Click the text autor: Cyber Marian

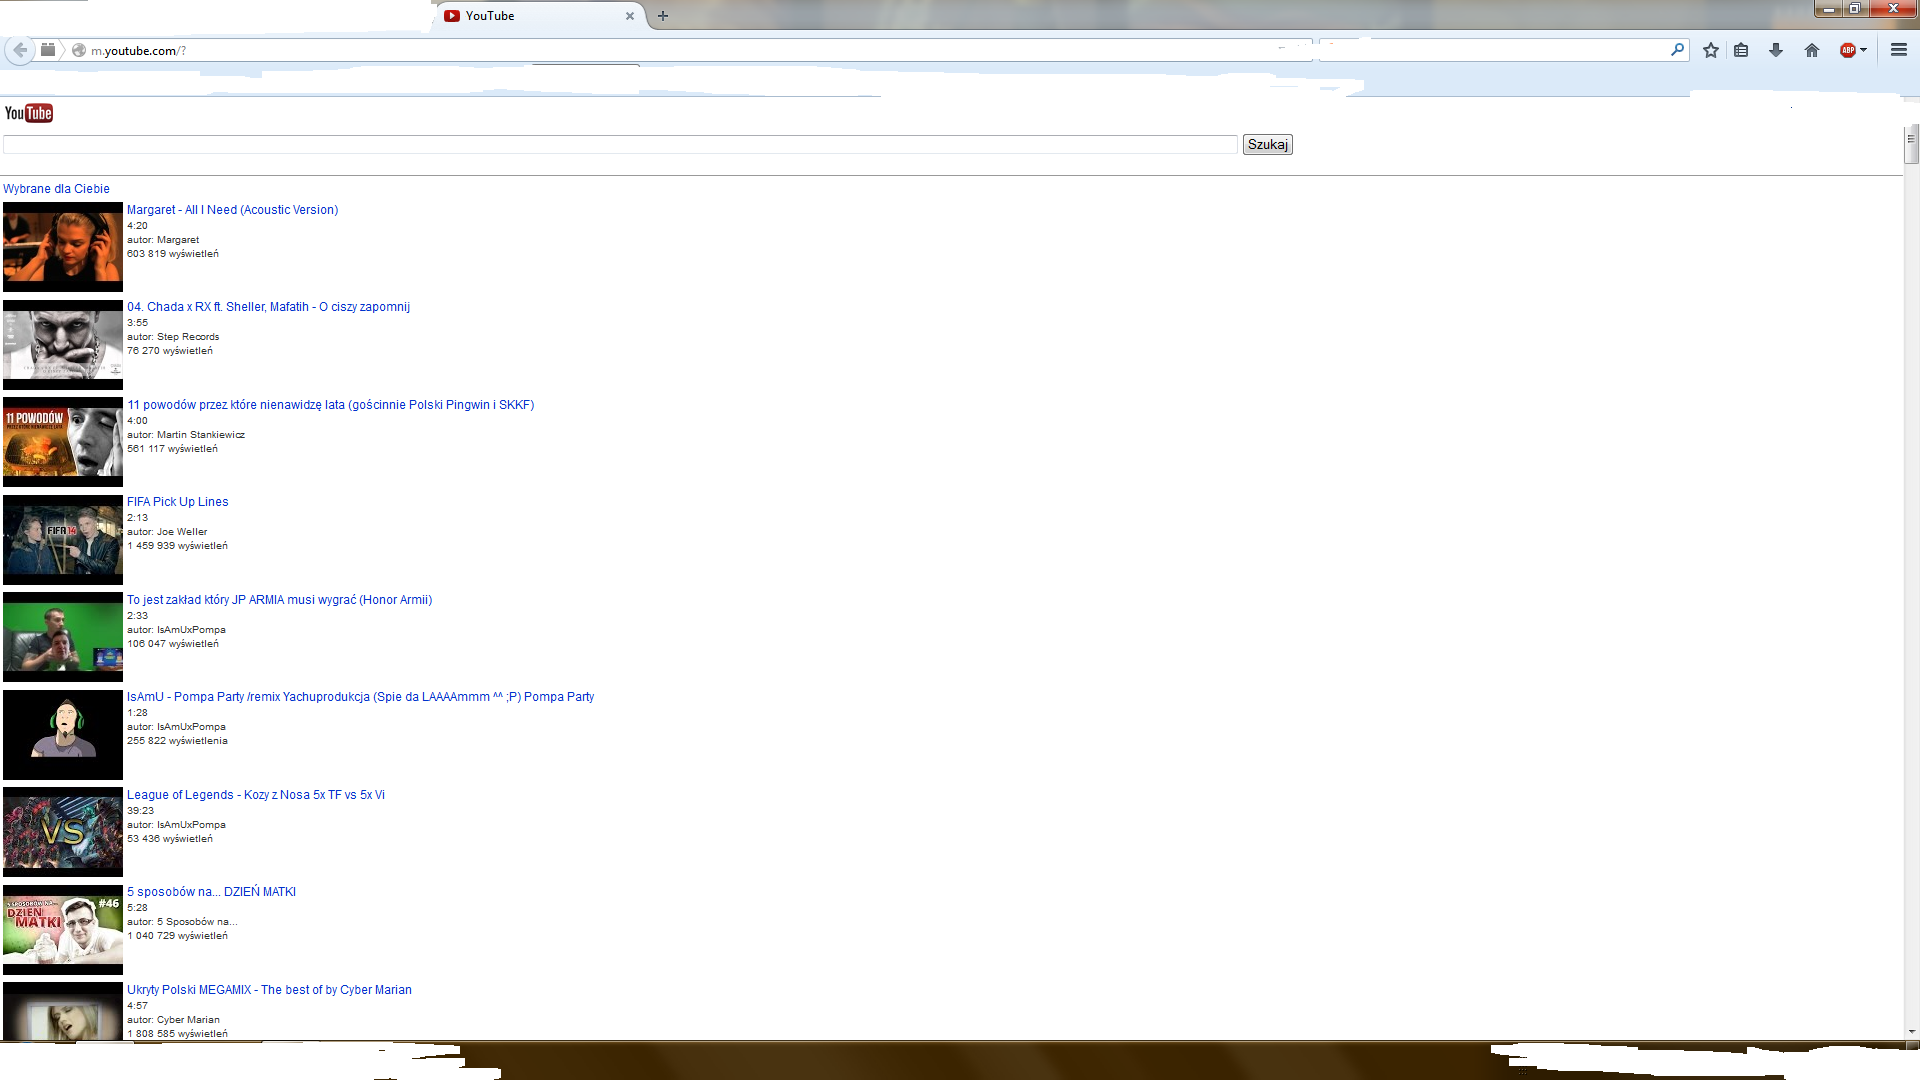(173, 1020)
